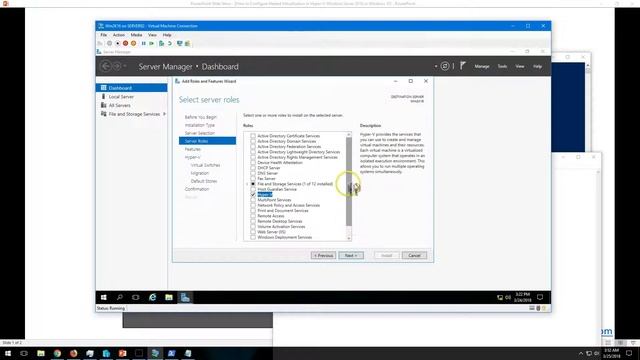
Task: Click host Chrome taskbar icon
Action: tap(57, 353)
